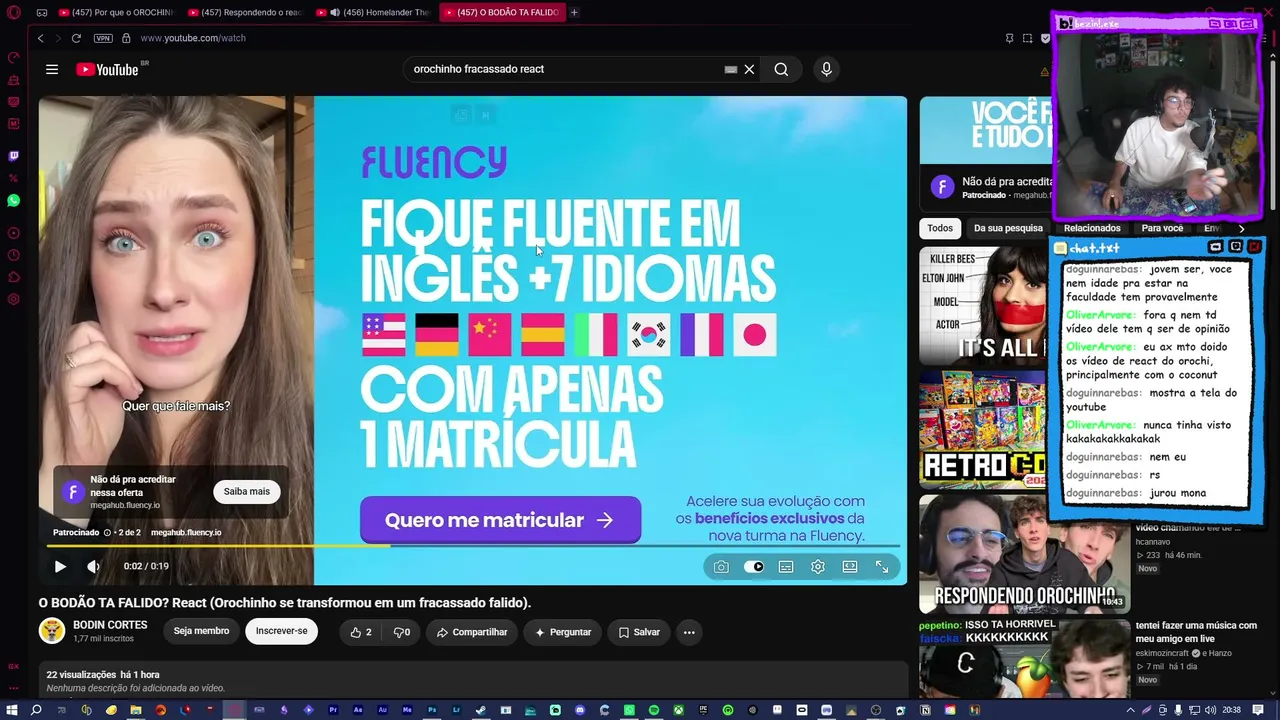This screenshot has height=720, width=1280.
Task: Open Twitch in the Opera sidebar
Action: click(13, 156)
